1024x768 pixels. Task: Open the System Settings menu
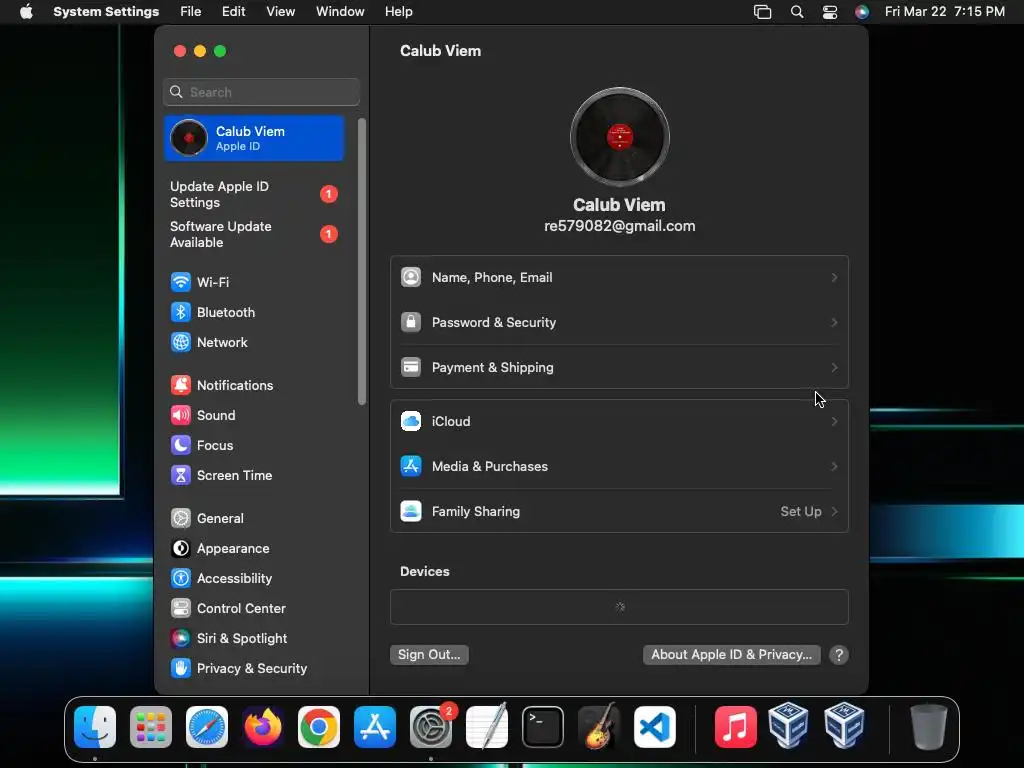click(x=106, y=12)
